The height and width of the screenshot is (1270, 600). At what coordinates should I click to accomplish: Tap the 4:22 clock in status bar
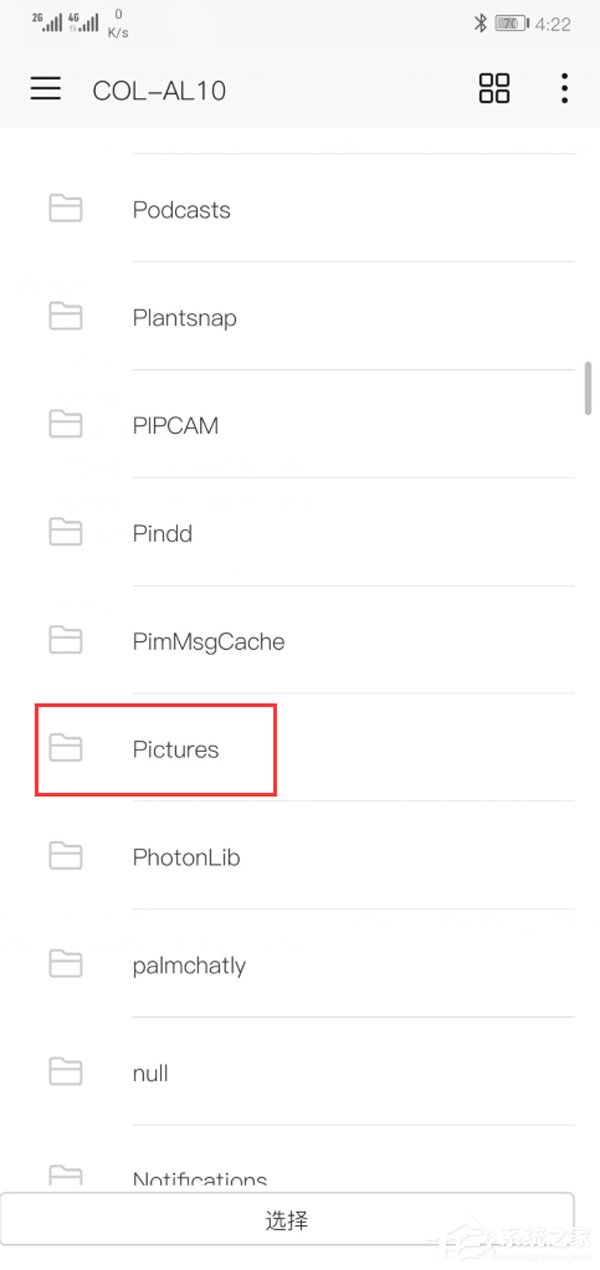pyautogui.click(x=553, y=23)
